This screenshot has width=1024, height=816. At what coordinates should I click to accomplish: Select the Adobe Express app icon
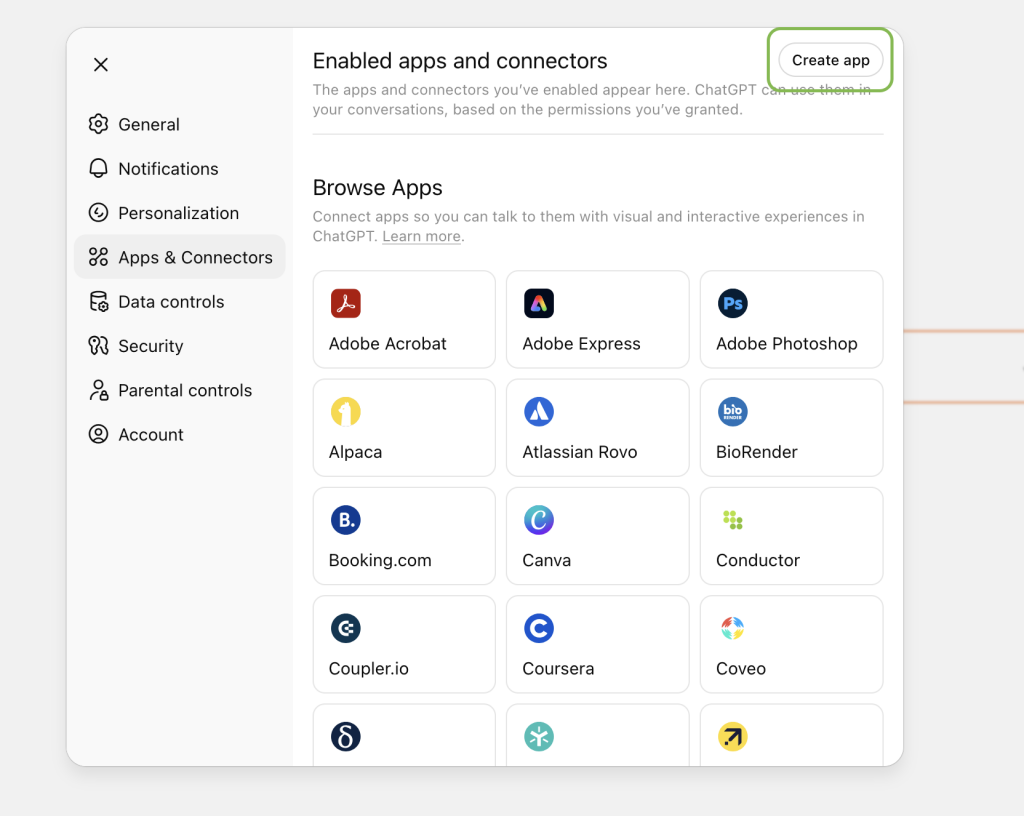pyautogui.click(x=539, y=304)
